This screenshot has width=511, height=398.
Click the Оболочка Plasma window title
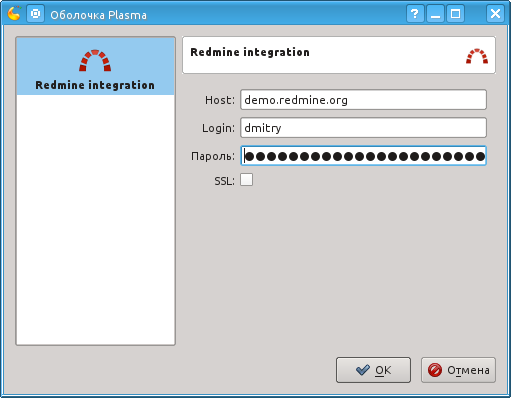[x=99, y=15]
